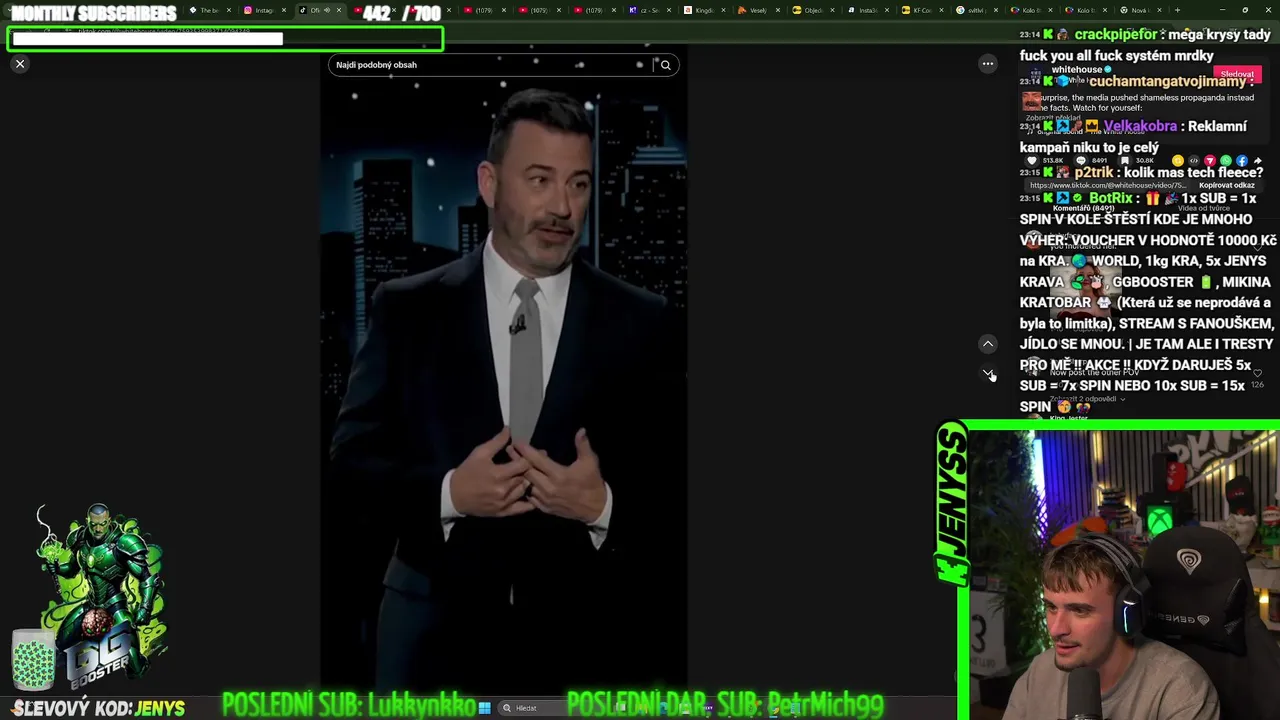Open the three-dot more options menu
The image size is (1280, 720).
(x=988, y=64)
